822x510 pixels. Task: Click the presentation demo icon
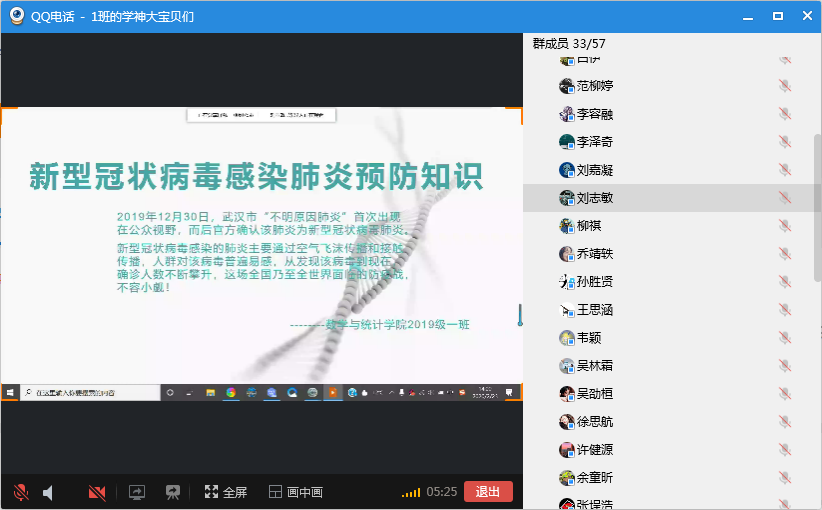(173, 492)
